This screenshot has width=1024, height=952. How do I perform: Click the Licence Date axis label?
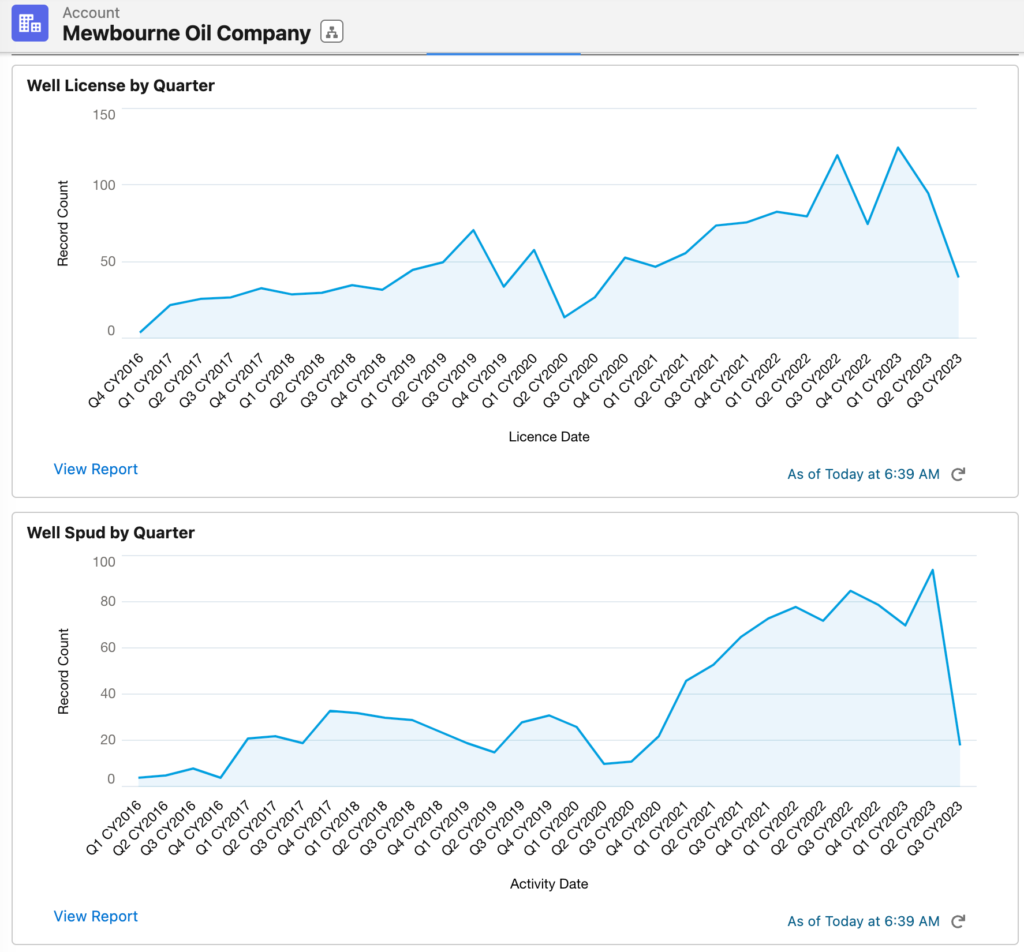tap(549, 437)
